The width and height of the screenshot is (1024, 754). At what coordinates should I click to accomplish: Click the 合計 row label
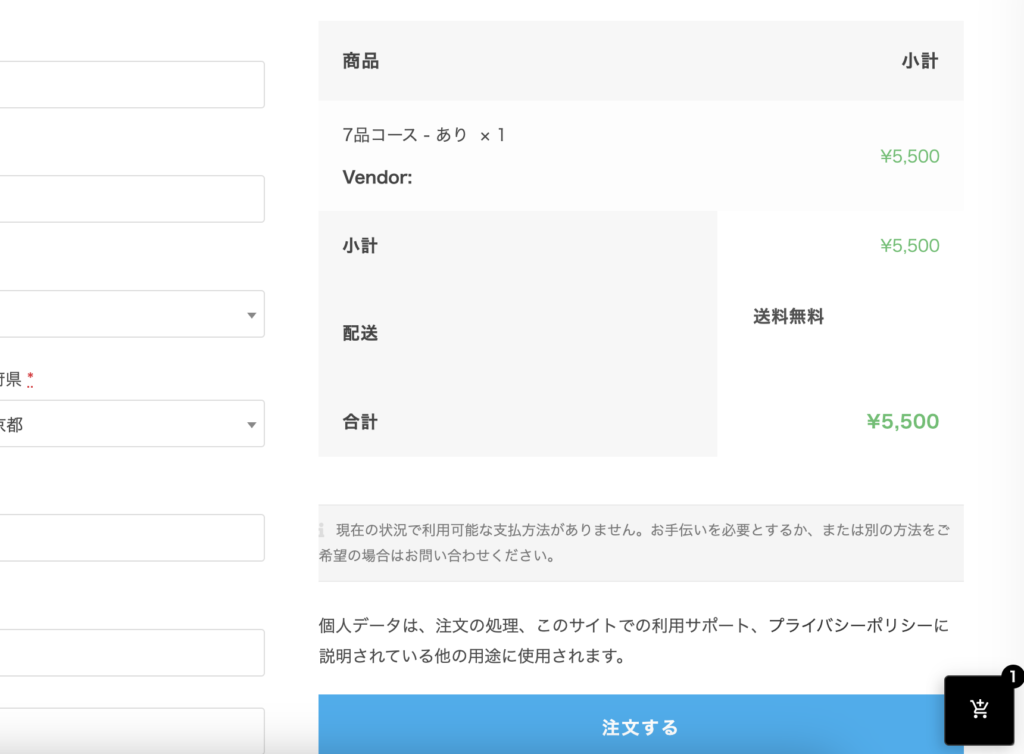pyautogui.click(x=360, y=422)
